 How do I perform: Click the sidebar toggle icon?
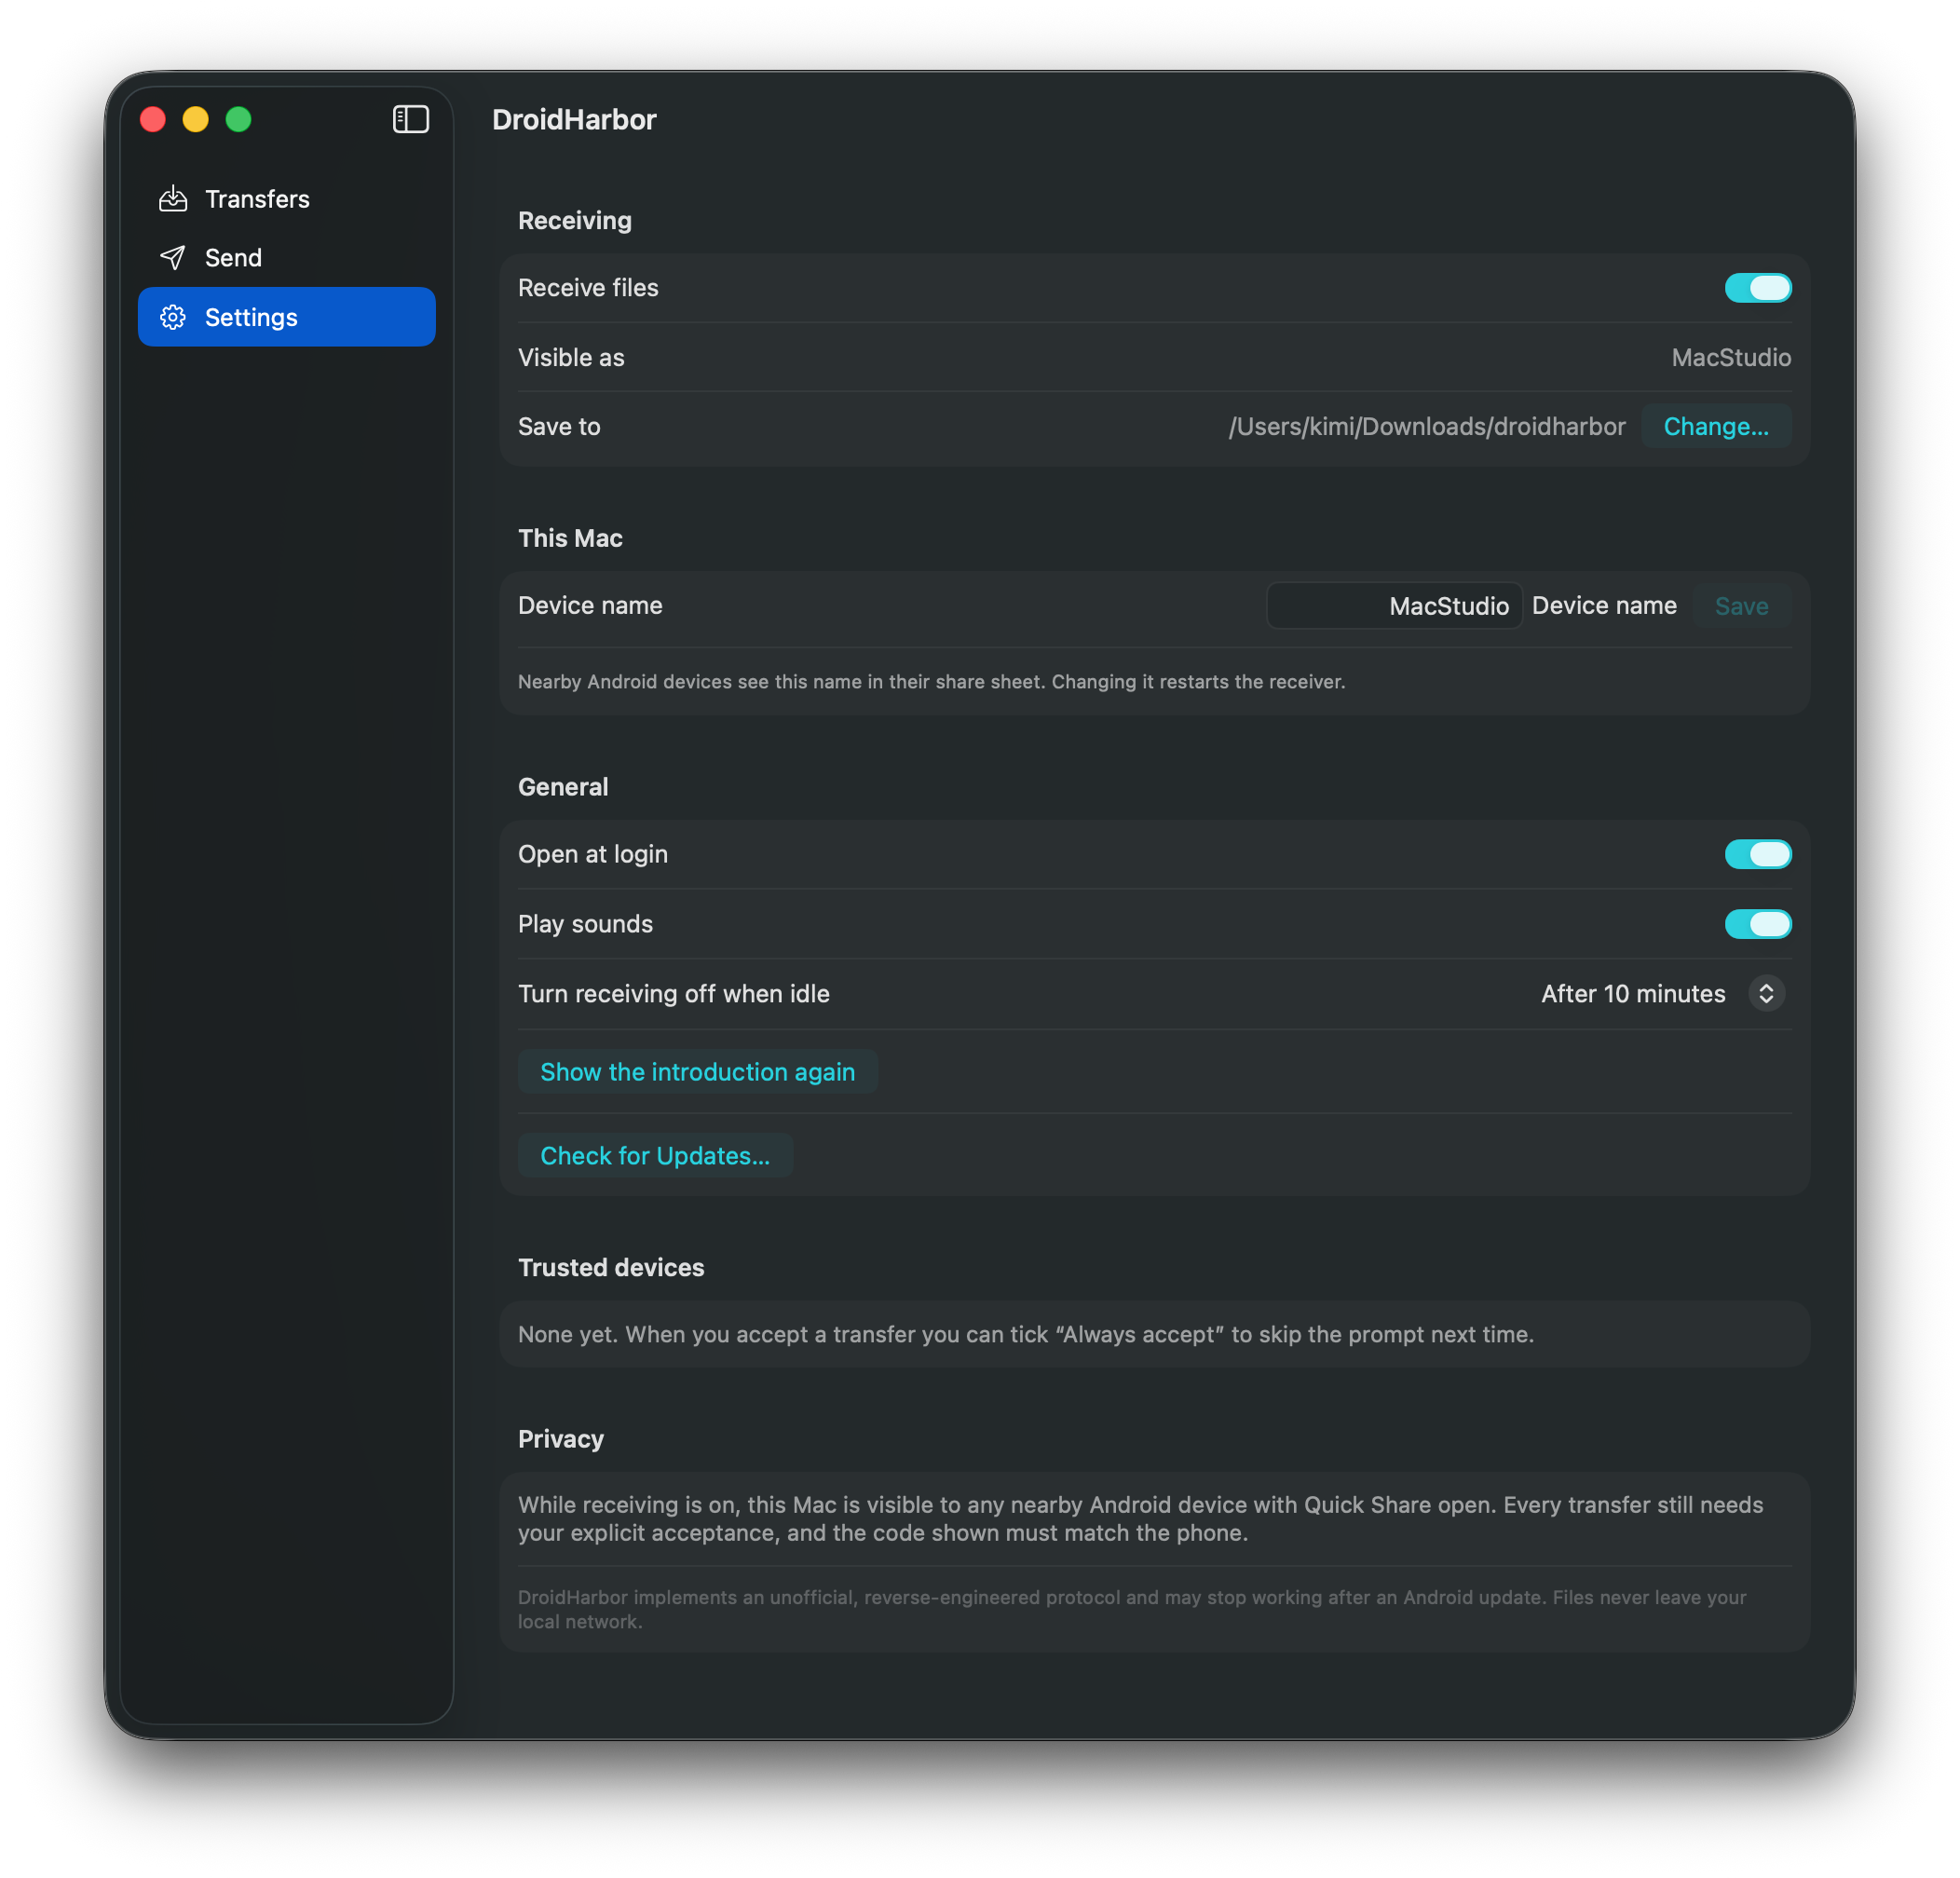(x=410, y=119)
